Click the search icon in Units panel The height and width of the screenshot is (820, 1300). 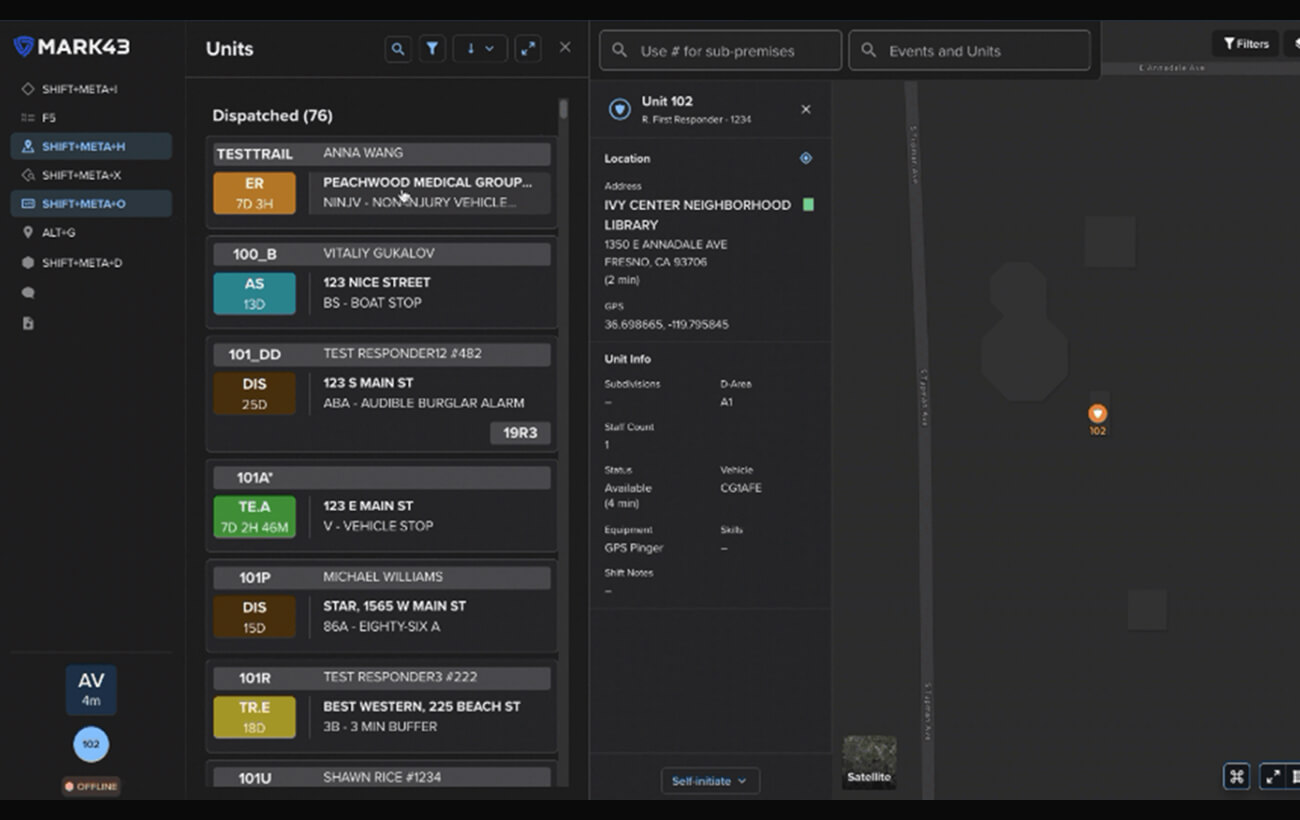(x=398, y=48)
